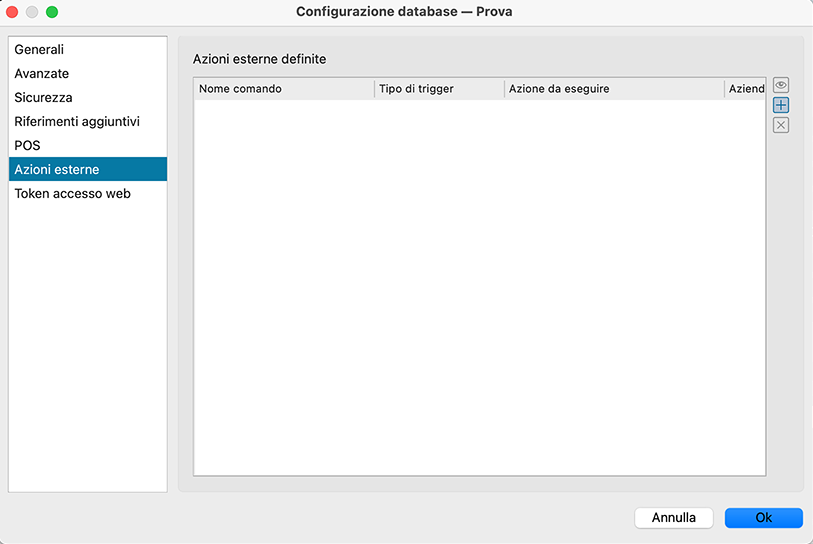The width and height of the screenshot is (813, 544).
Task: Open Riferimenti aggiuntivi in the sidebar
Action: tap(77, 121)
